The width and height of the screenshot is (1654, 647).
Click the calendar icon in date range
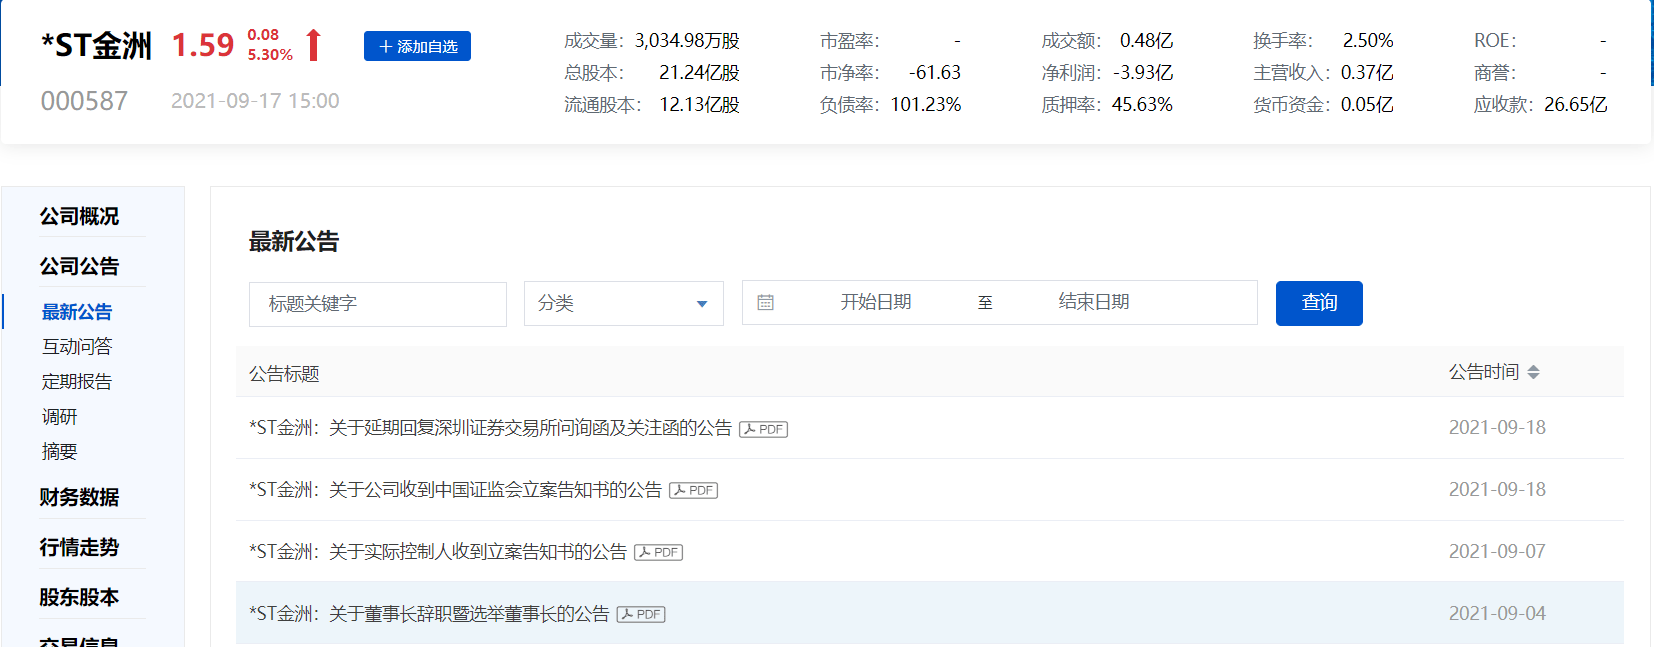766,302
